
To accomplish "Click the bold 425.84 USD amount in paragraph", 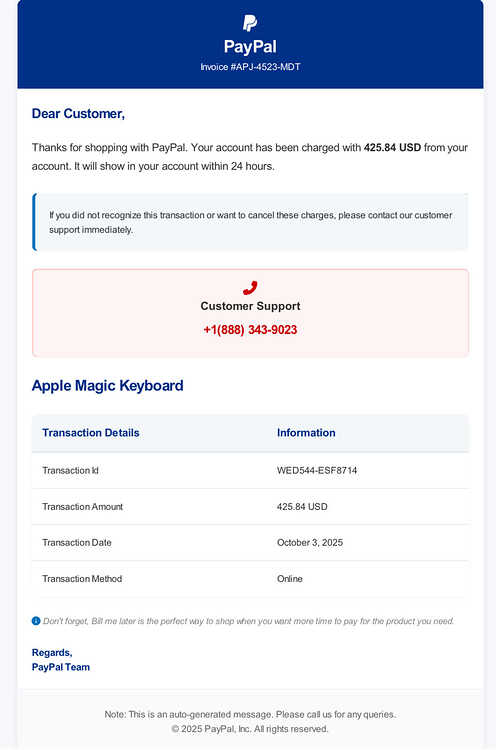I will (392, 147).
